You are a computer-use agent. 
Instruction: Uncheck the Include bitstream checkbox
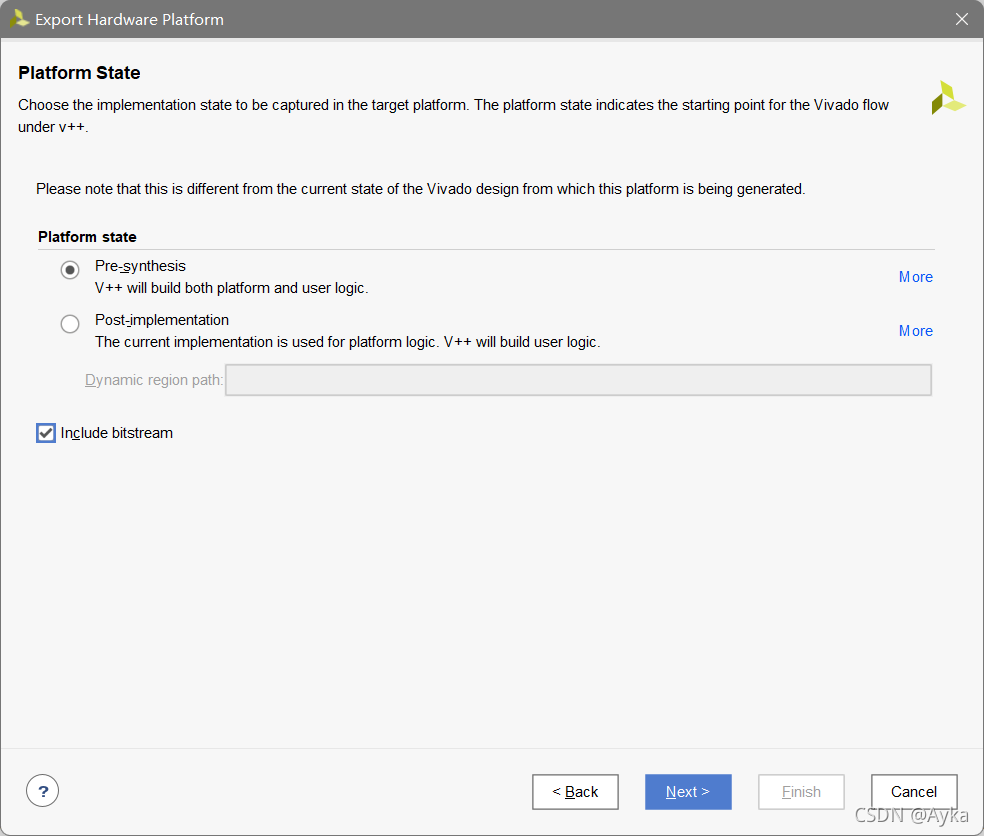(46, 433)
